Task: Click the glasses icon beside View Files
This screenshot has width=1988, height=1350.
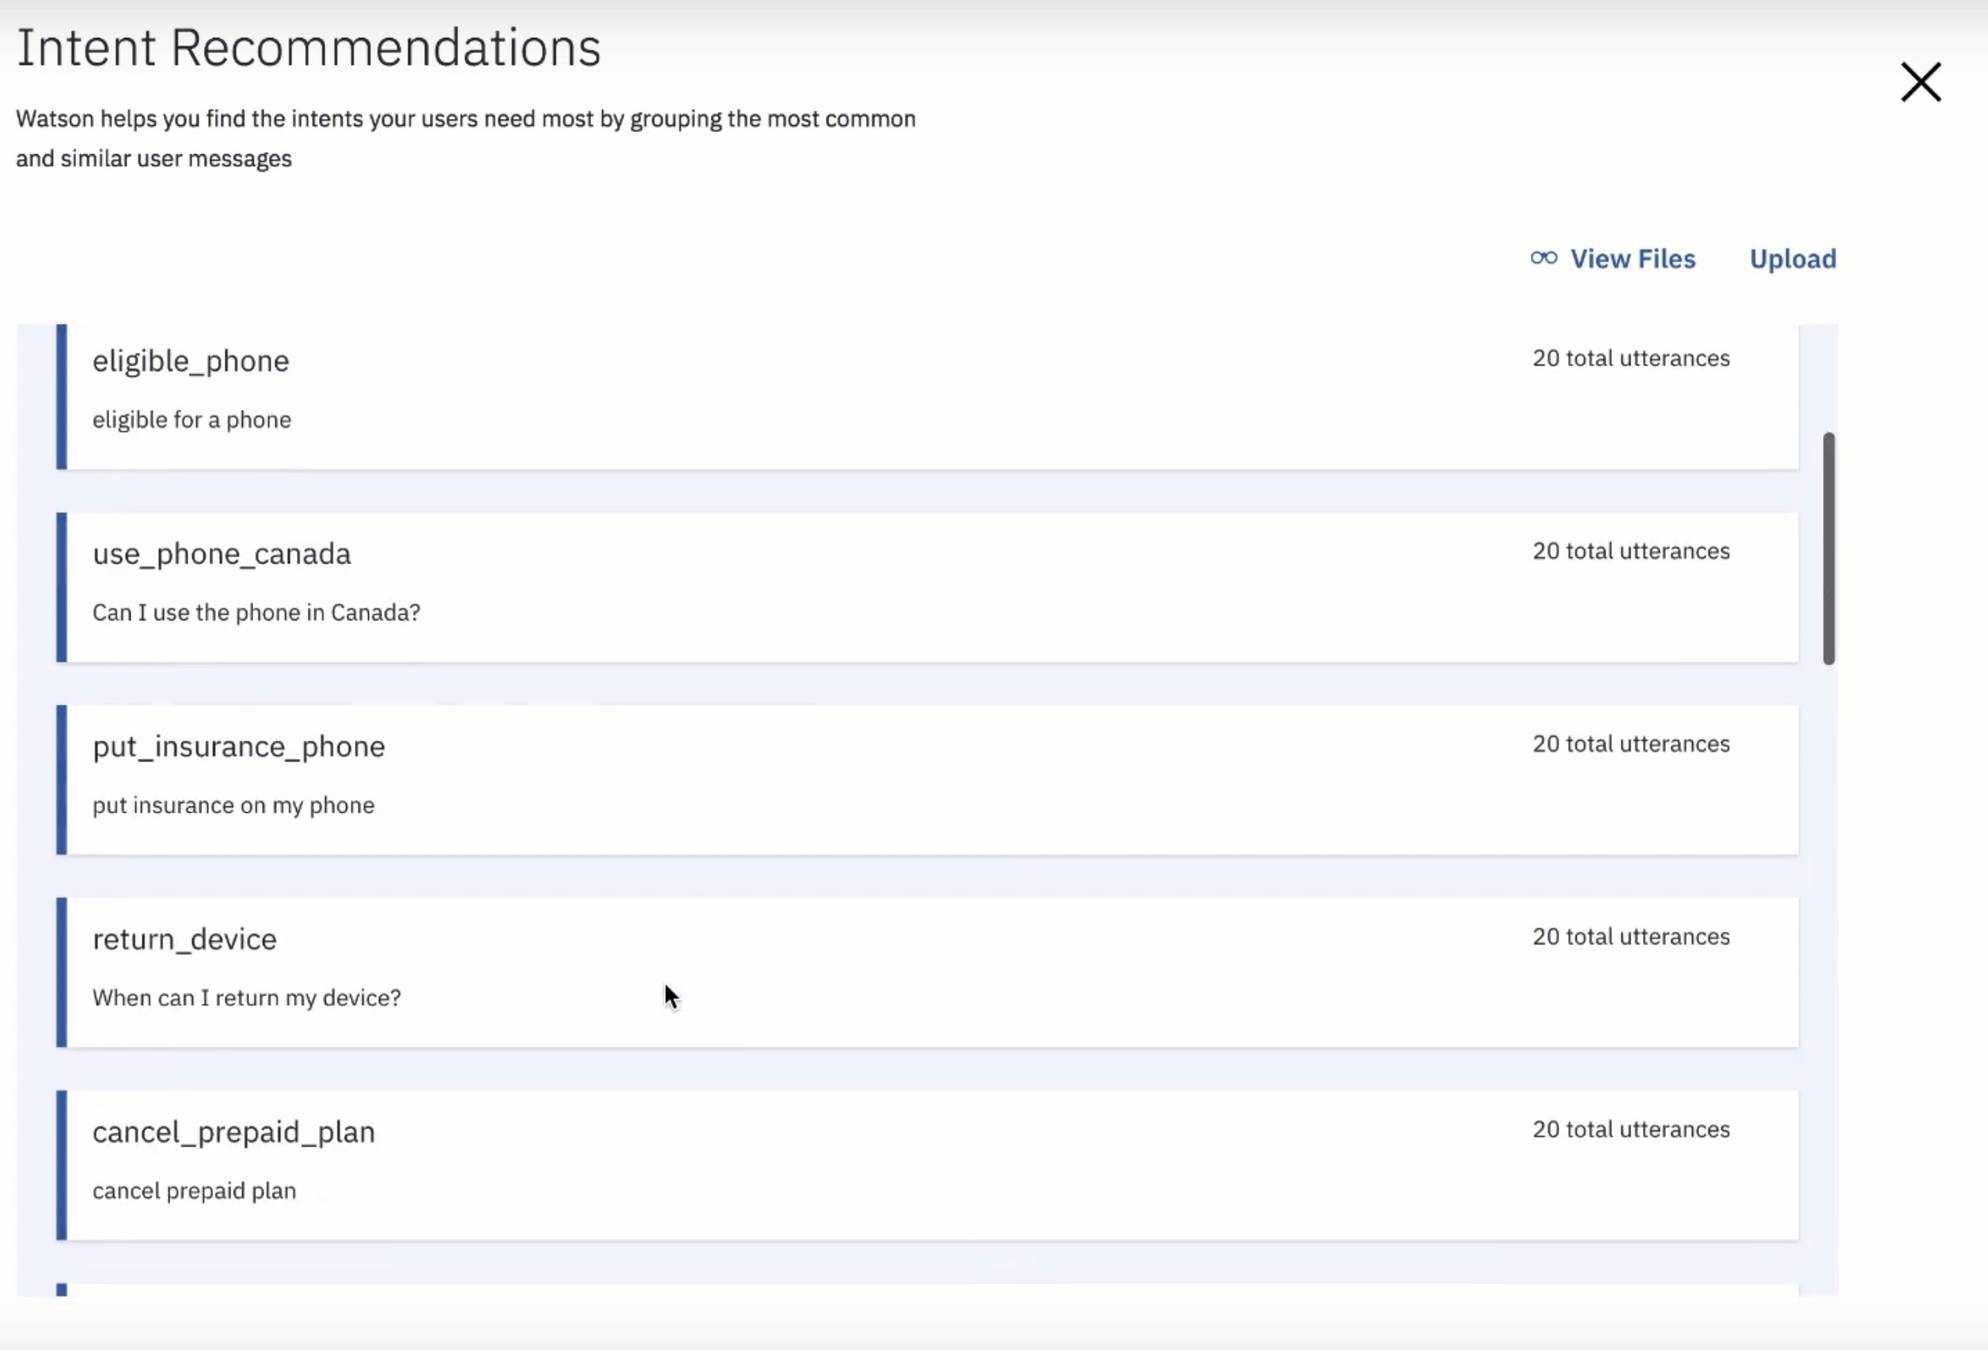Action: [1543, 258]
